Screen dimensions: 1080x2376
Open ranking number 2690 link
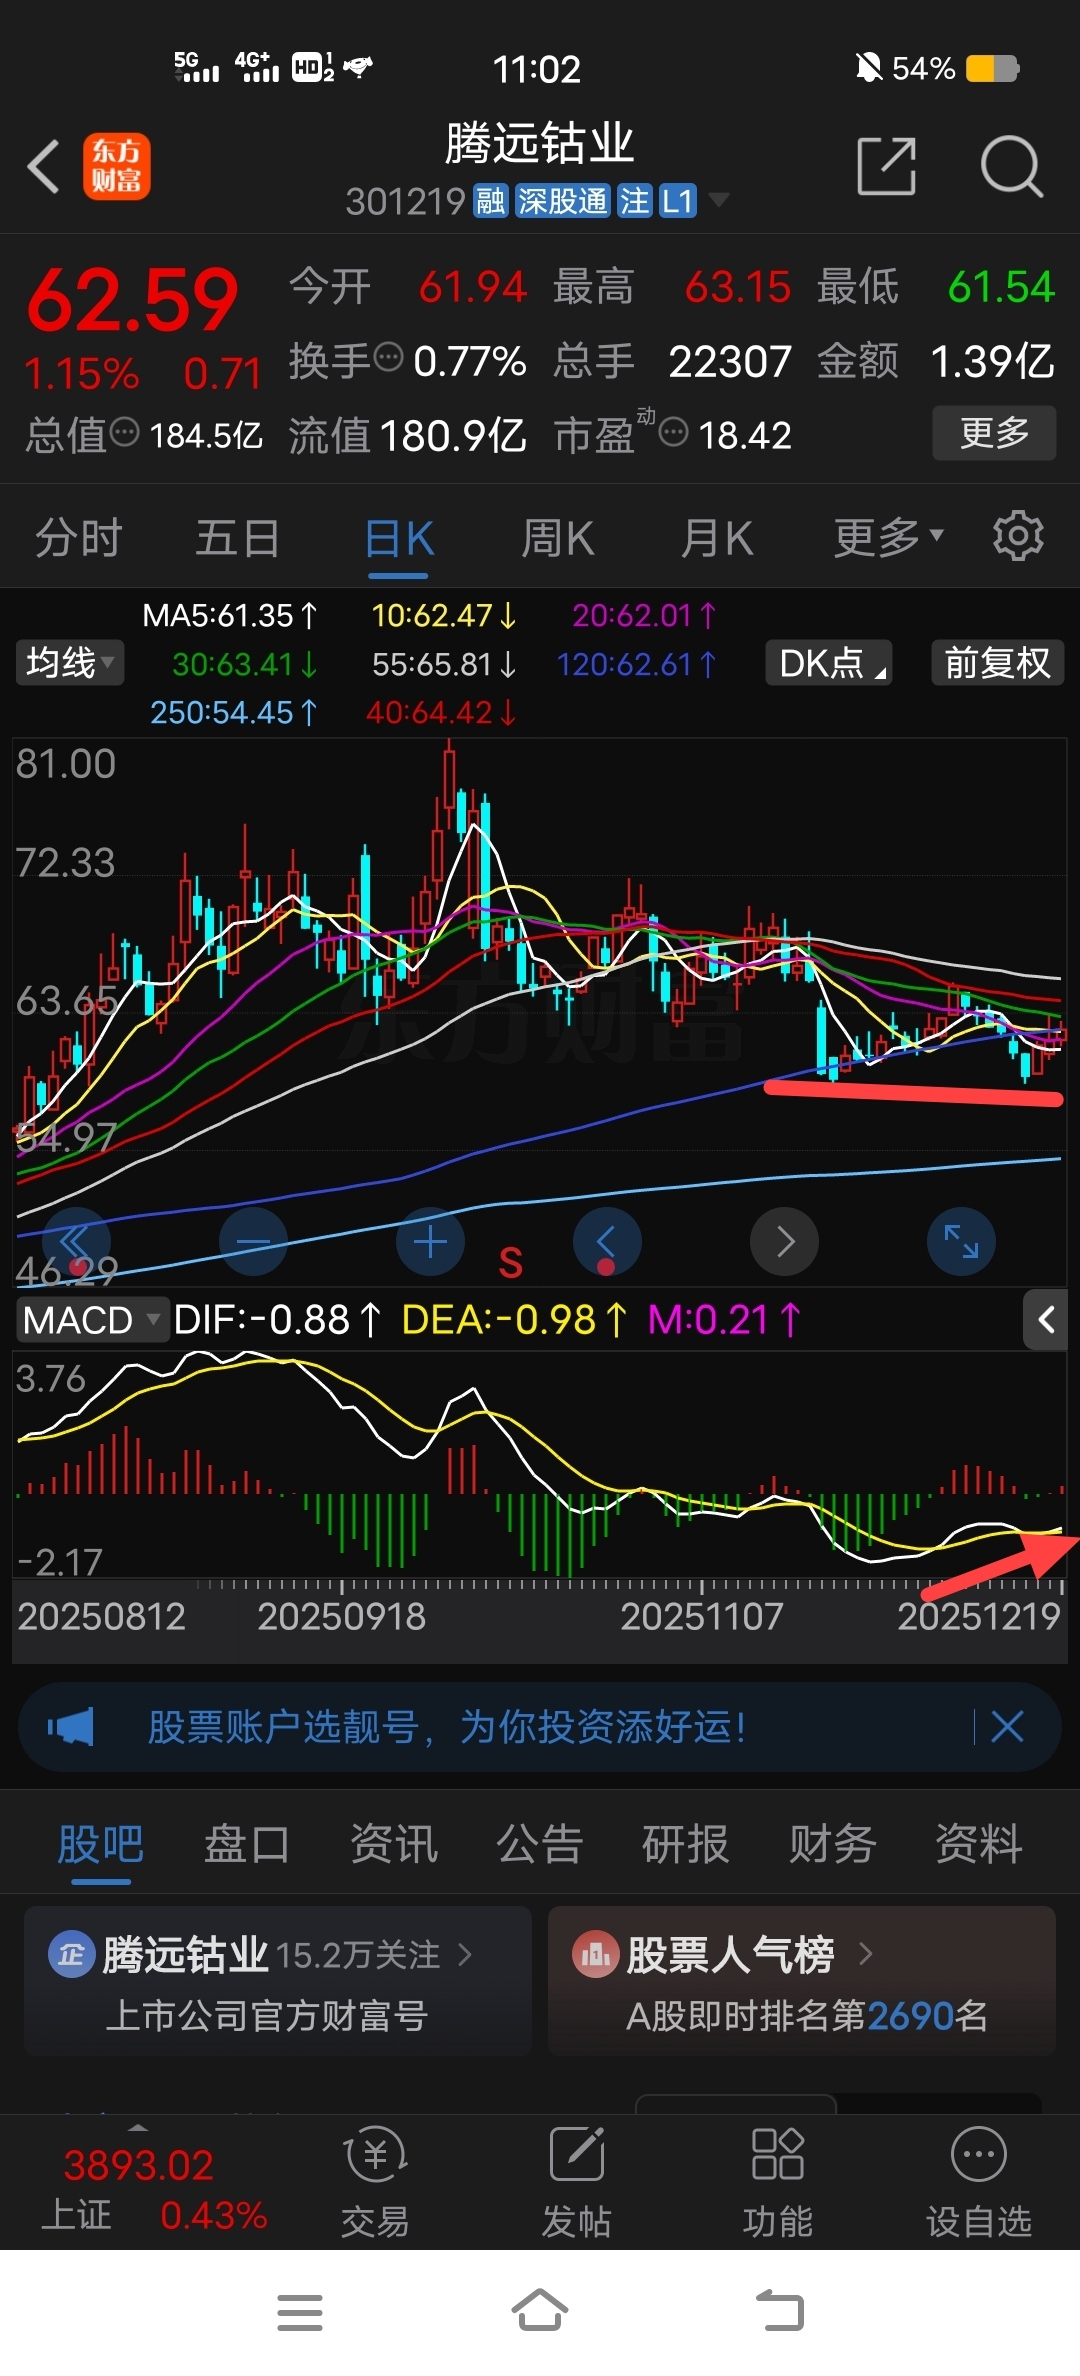coord(912,2015)
